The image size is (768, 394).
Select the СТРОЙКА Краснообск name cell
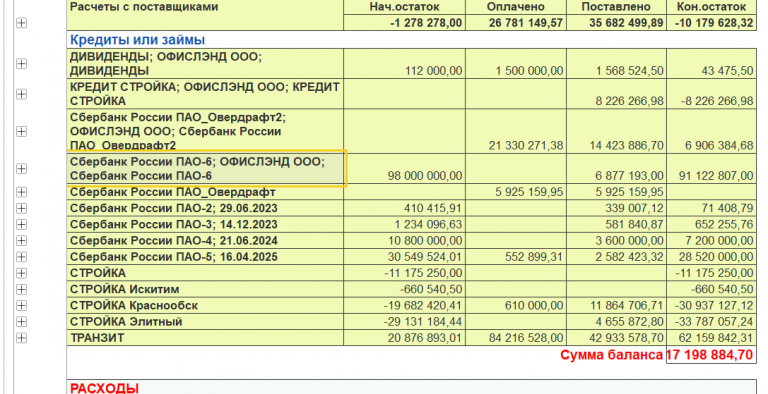pyautogui.click(x=205, y=305)
